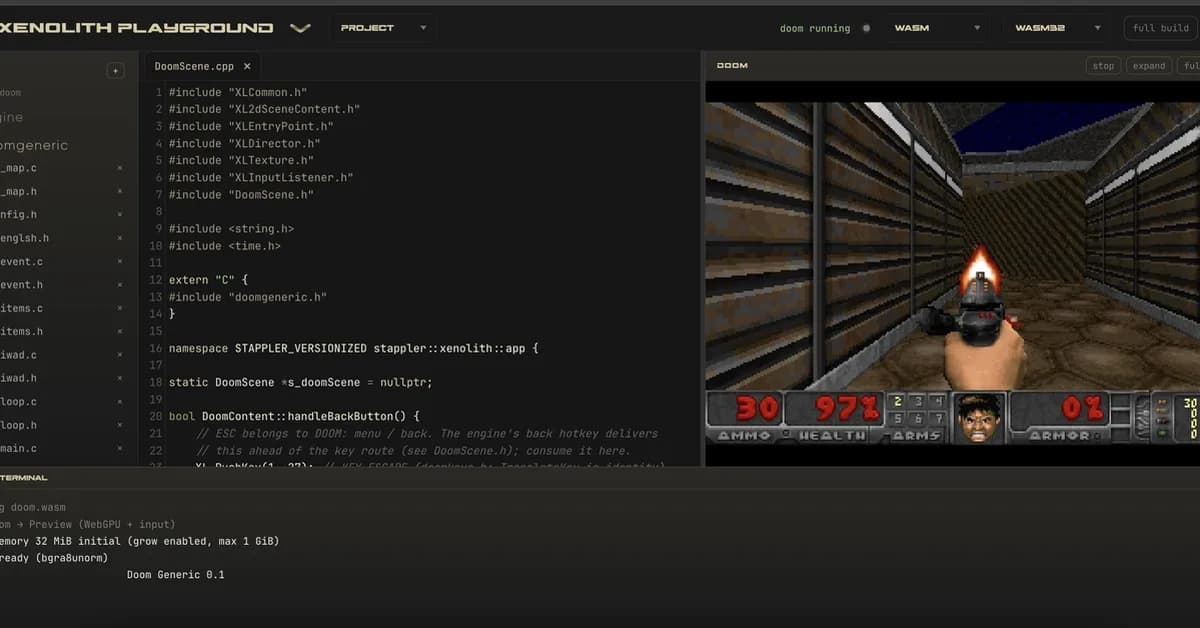Click the doom running status text
The width and height of the screenshot is (1200, 628).
click(x=815, y=28)
